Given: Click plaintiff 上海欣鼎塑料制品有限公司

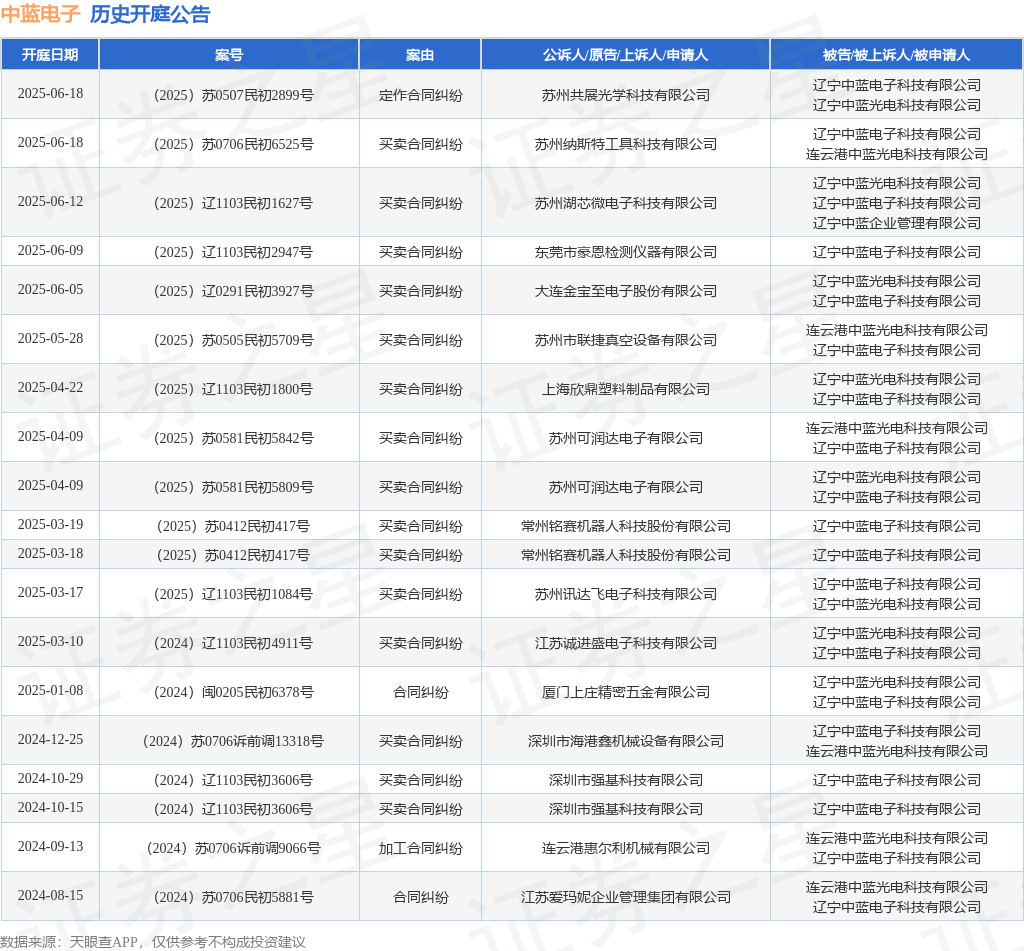Looking at the screenshot, I should coord(625,389).
